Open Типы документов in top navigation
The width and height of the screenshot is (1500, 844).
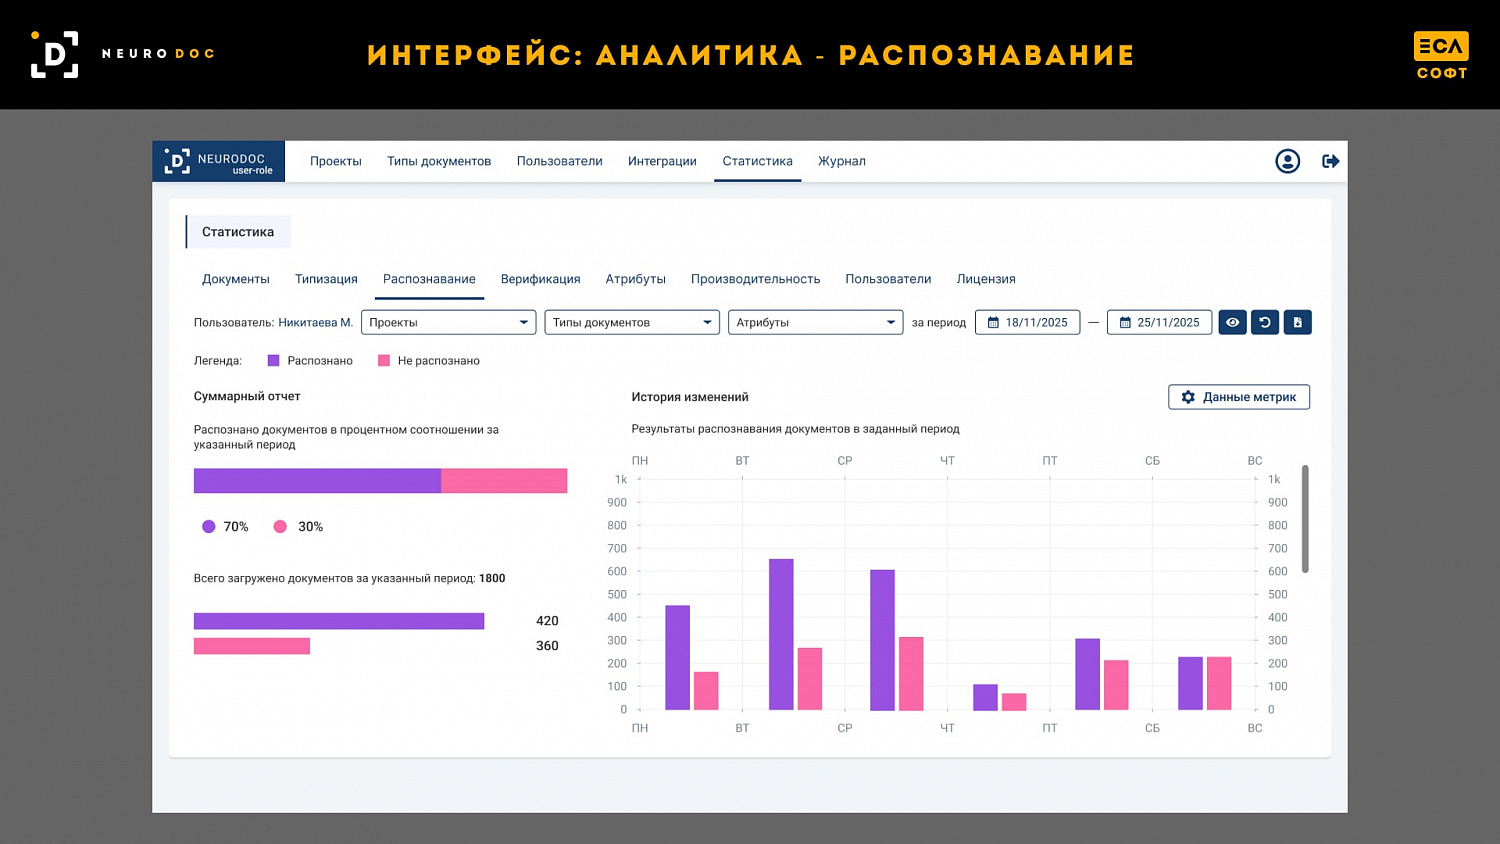pyautogui.click(x=439, y=161)
